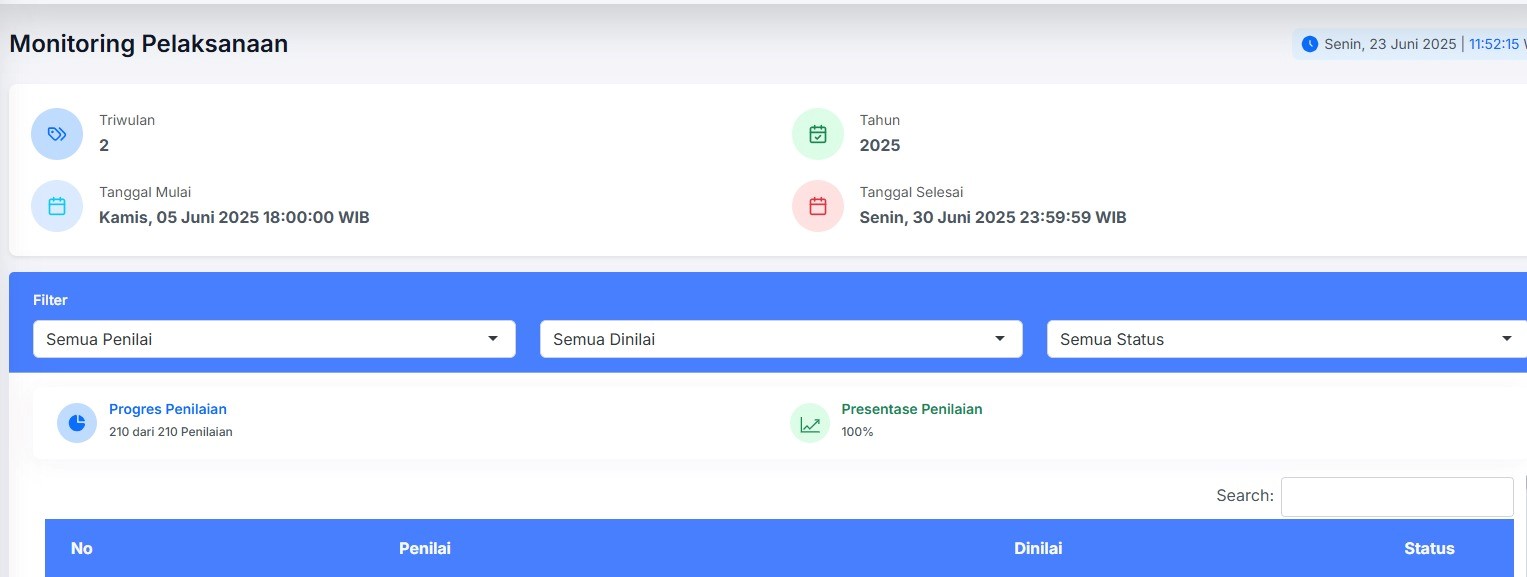Click the 210 dari 210 Penilaian text

click(171, 432)
